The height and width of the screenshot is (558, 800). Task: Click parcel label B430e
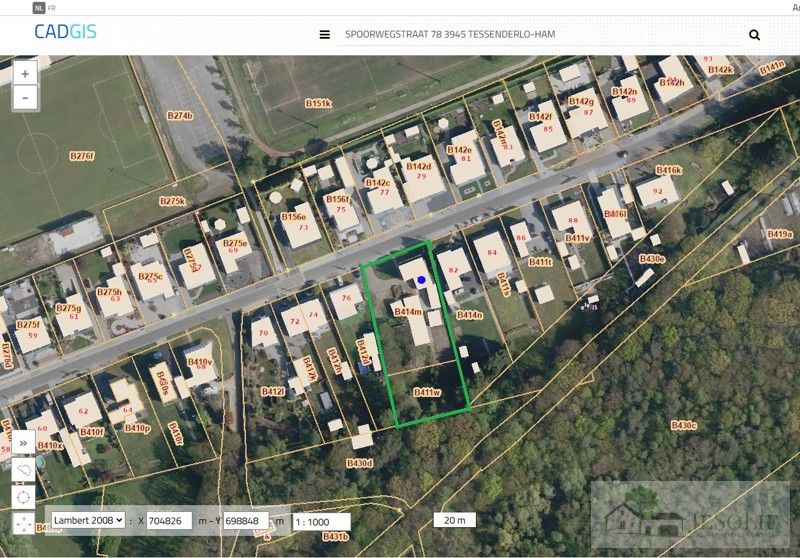pos(652,259)
